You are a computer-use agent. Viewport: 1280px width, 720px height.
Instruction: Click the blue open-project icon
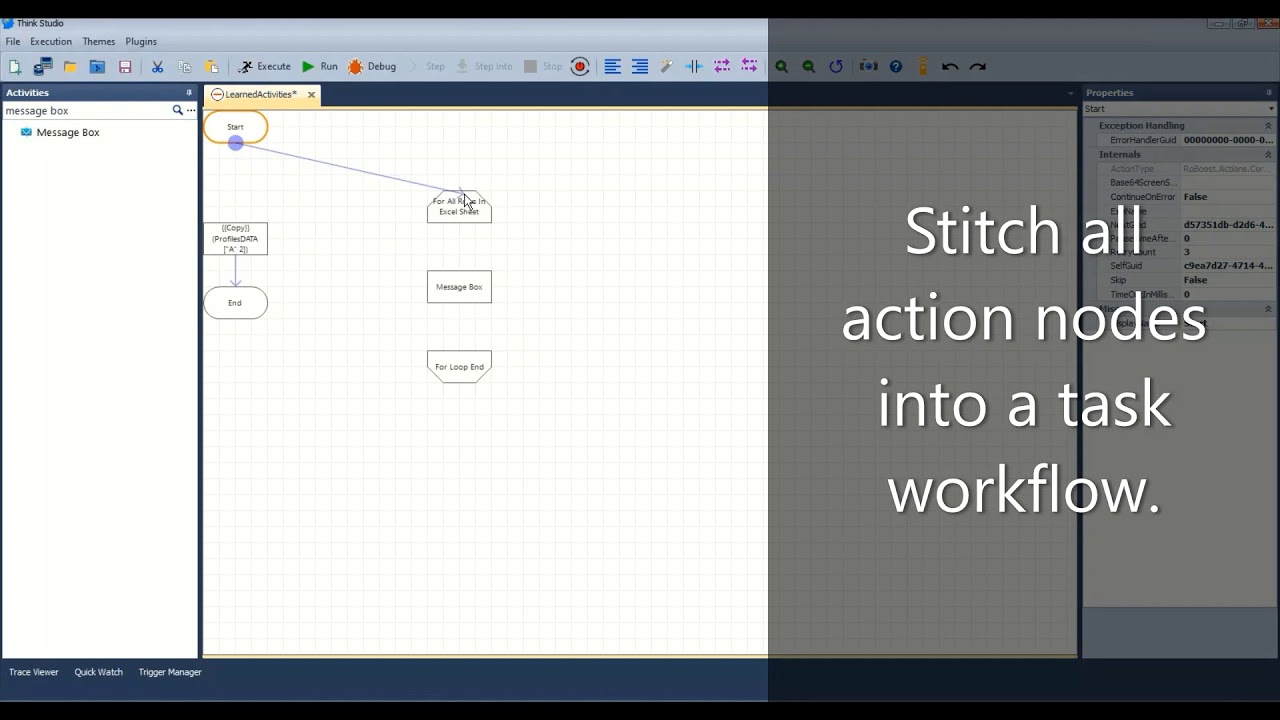coord(97,67)
